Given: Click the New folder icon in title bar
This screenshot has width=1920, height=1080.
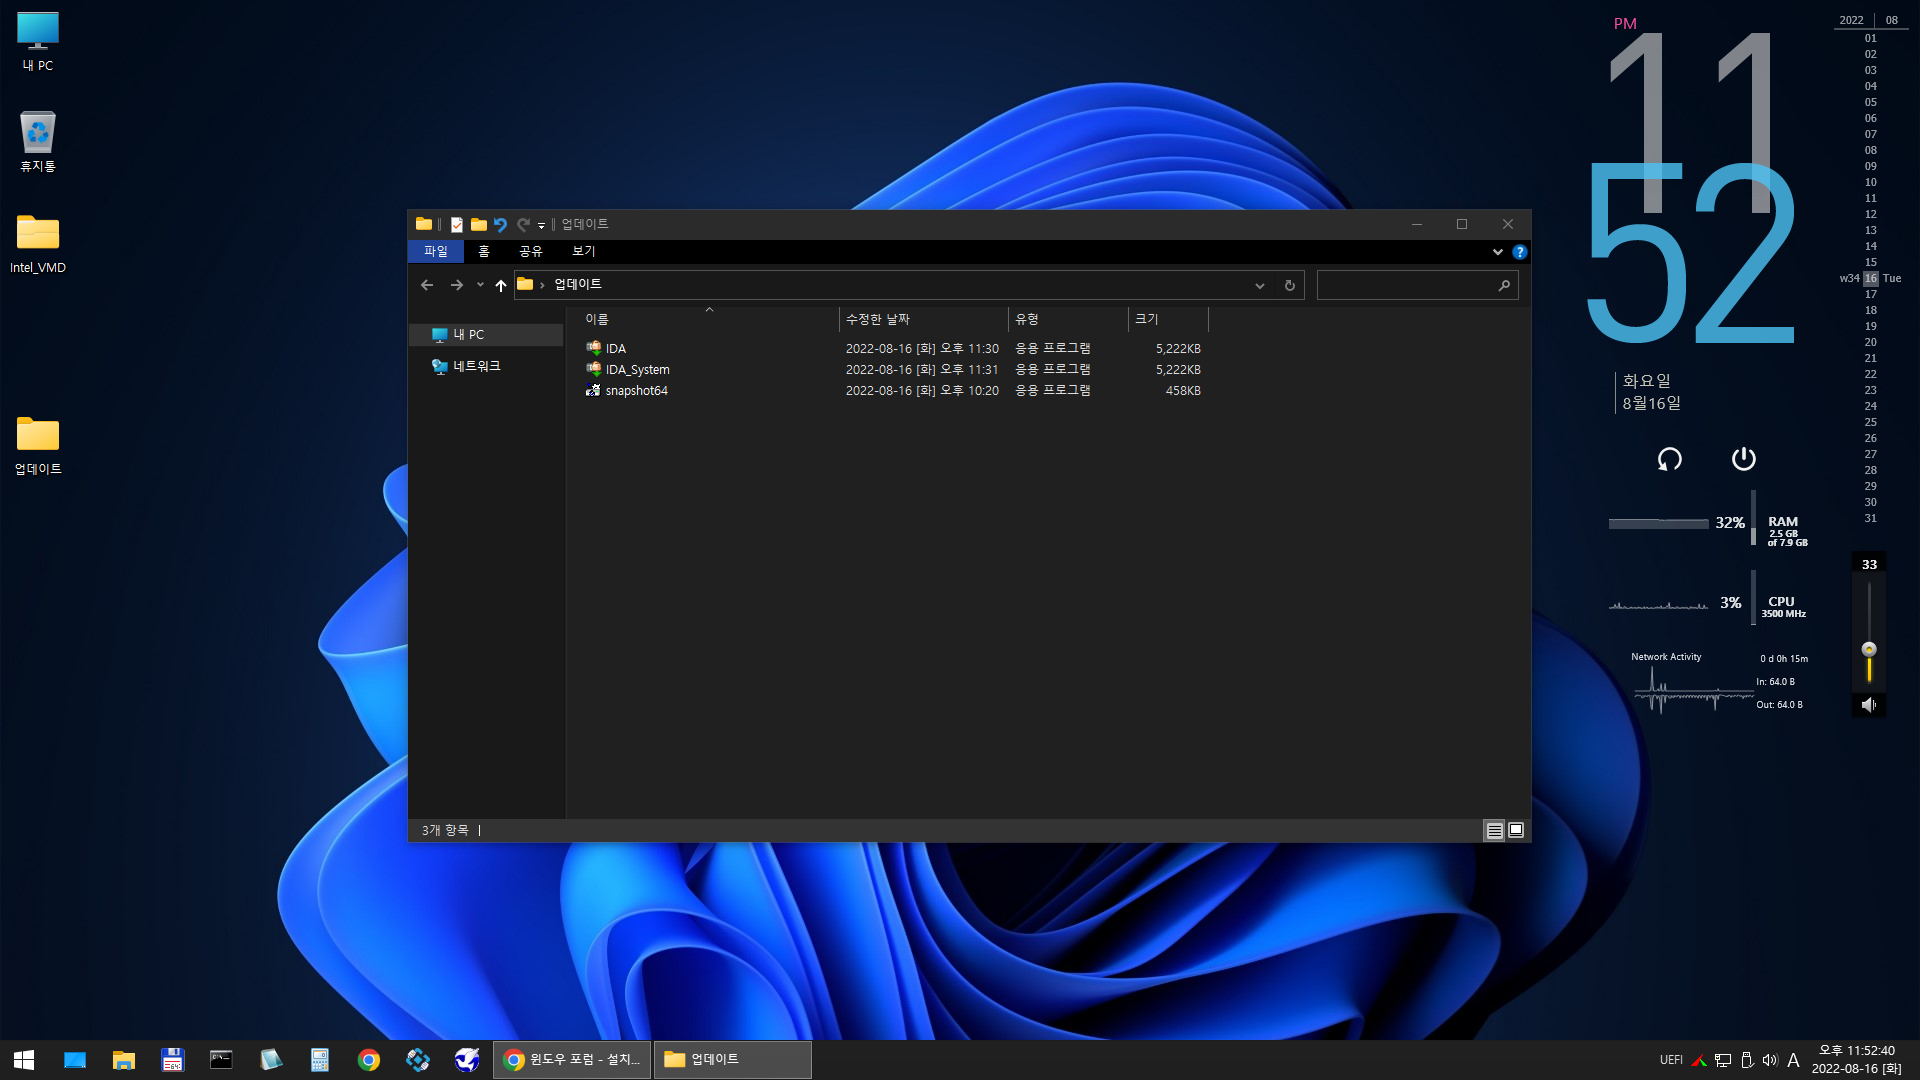Looking at the screenshot, I should point(478,225).
